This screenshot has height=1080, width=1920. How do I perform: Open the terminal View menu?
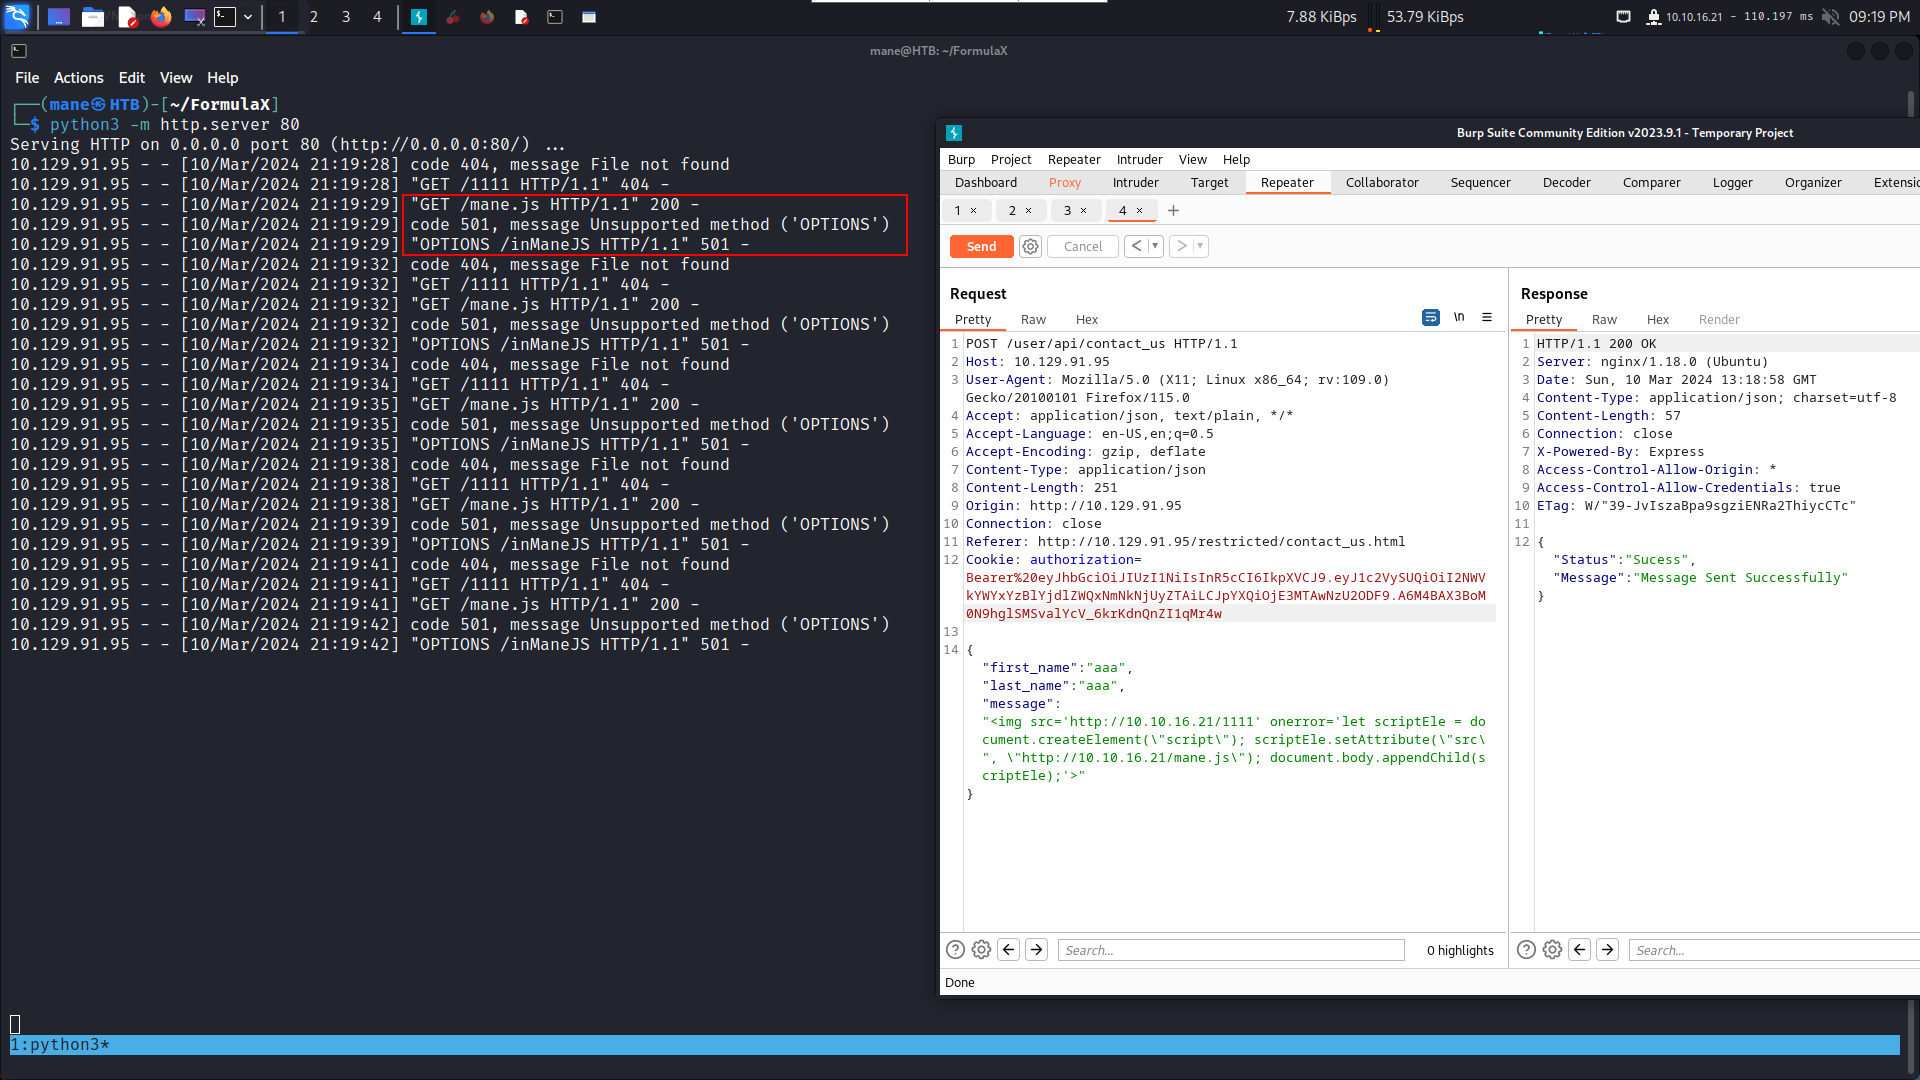(x=176, y=77)
